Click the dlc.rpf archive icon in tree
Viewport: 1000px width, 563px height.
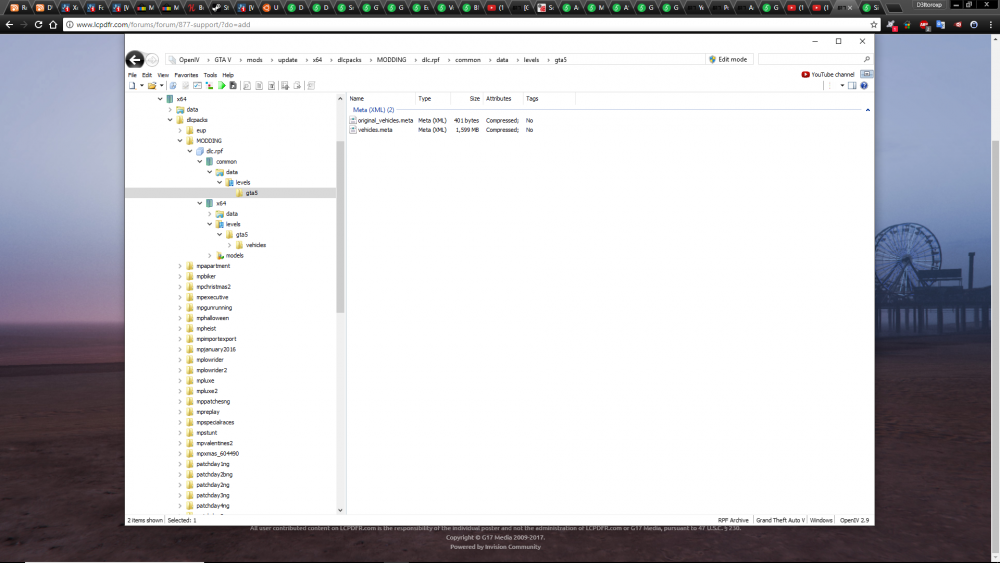tap(200, 151)
